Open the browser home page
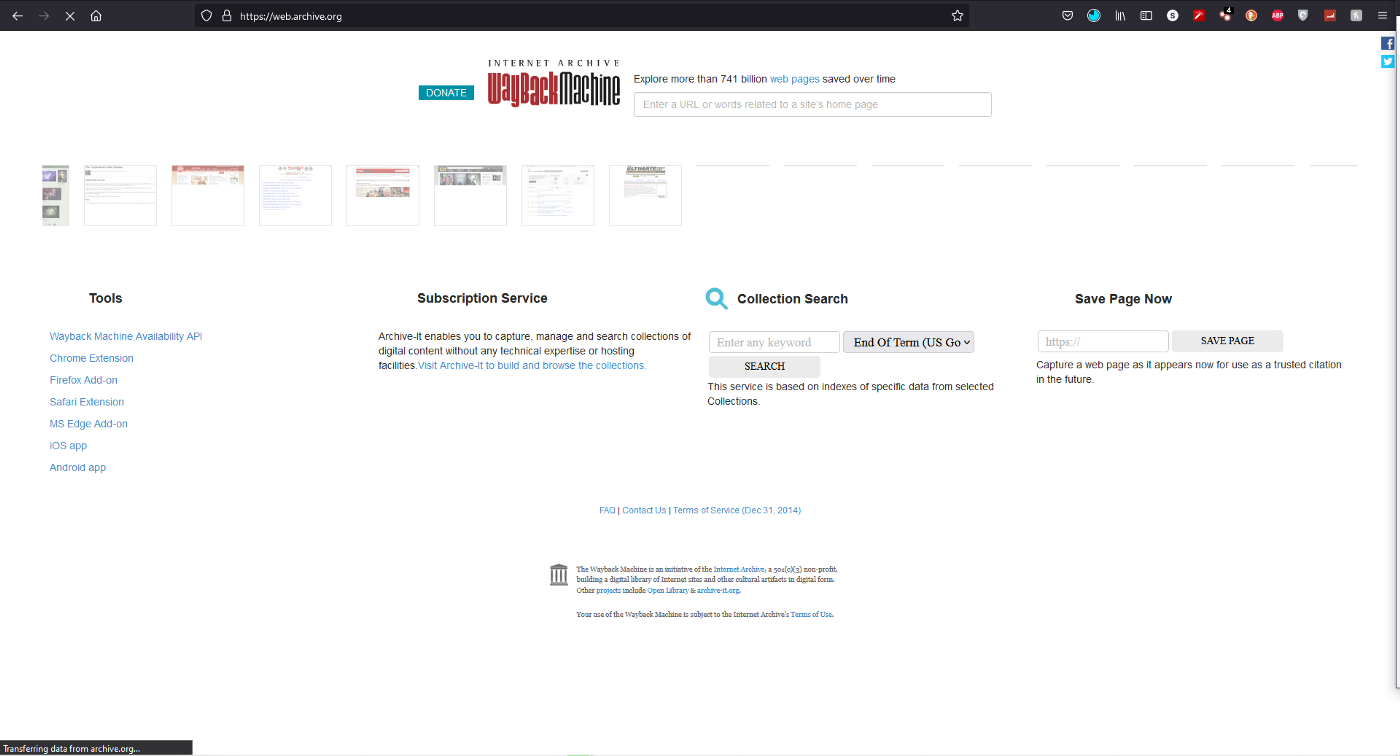Image resolution: width=1400 pixels, height=756 pixels. [x=96, y=16]
